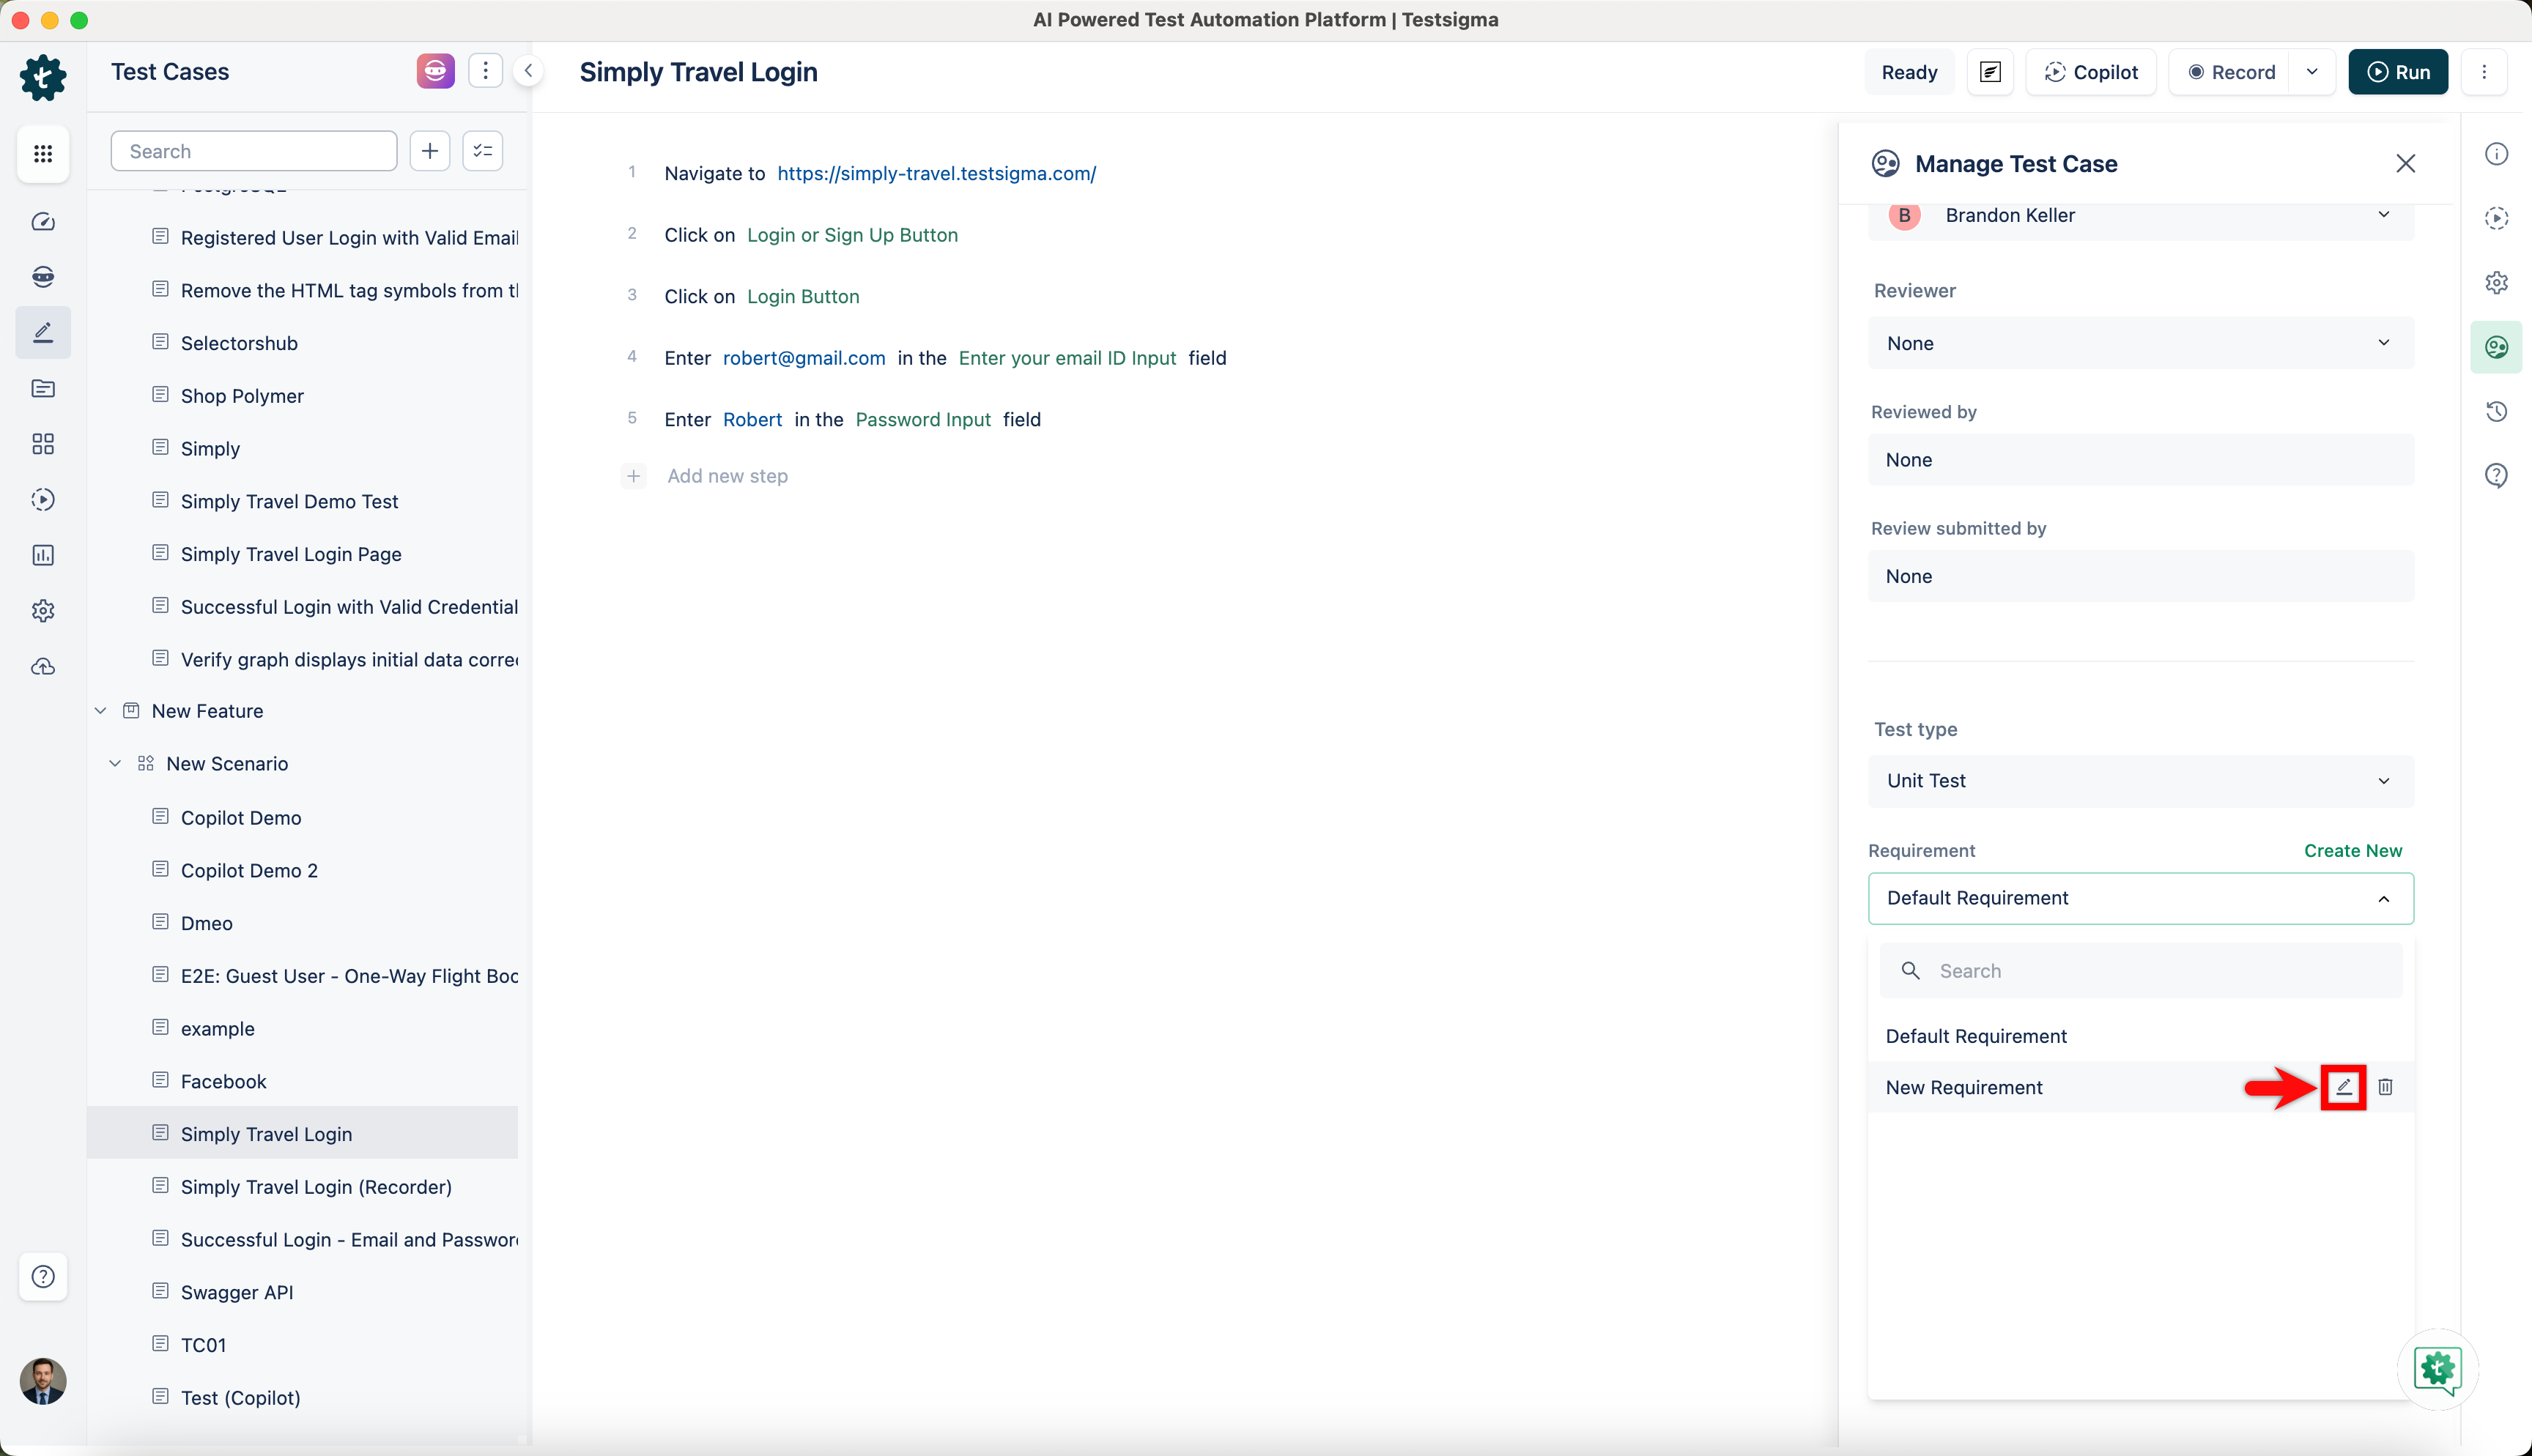Image resolution: width=2532 pixels, height=1456 pixels.
Task: Click the test cases Search field
Action: click(x=254, y=151)
